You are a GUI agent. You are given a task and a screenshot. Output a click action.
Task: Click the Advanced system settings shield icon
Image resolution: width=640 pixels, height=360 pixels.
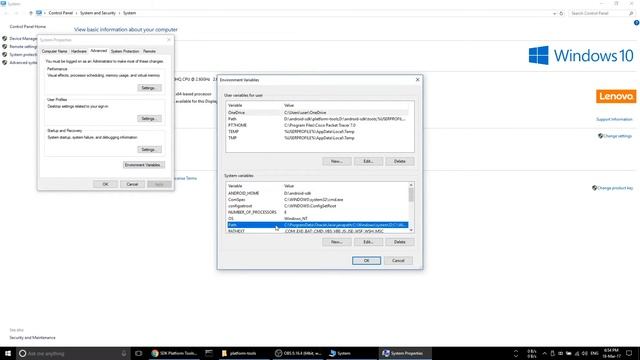point(4,62)
